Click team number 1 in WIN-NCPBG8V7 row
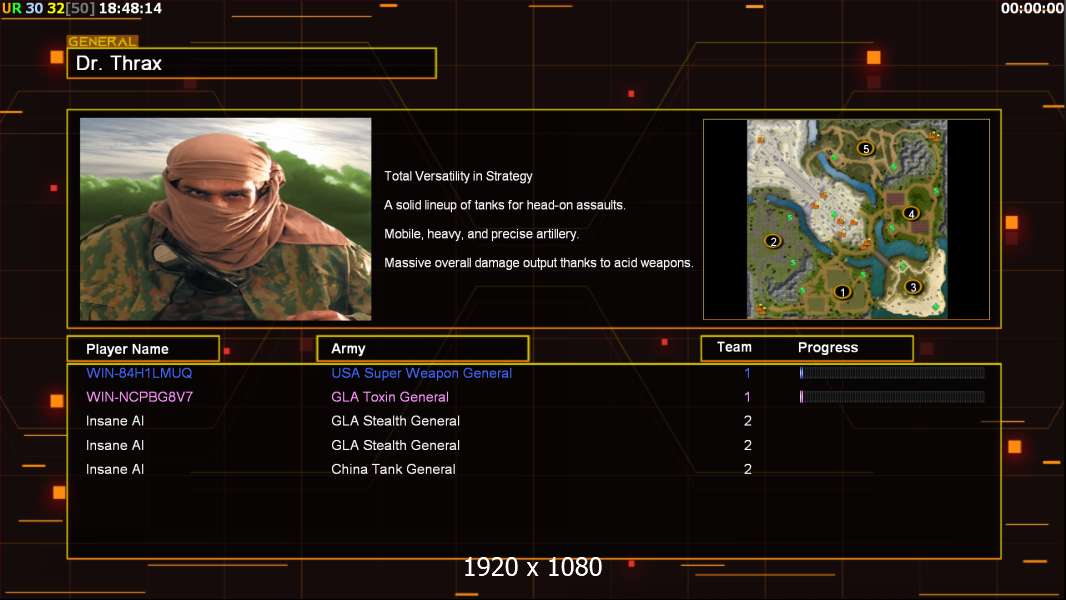 pyautogui.click(x=747, y=397)
